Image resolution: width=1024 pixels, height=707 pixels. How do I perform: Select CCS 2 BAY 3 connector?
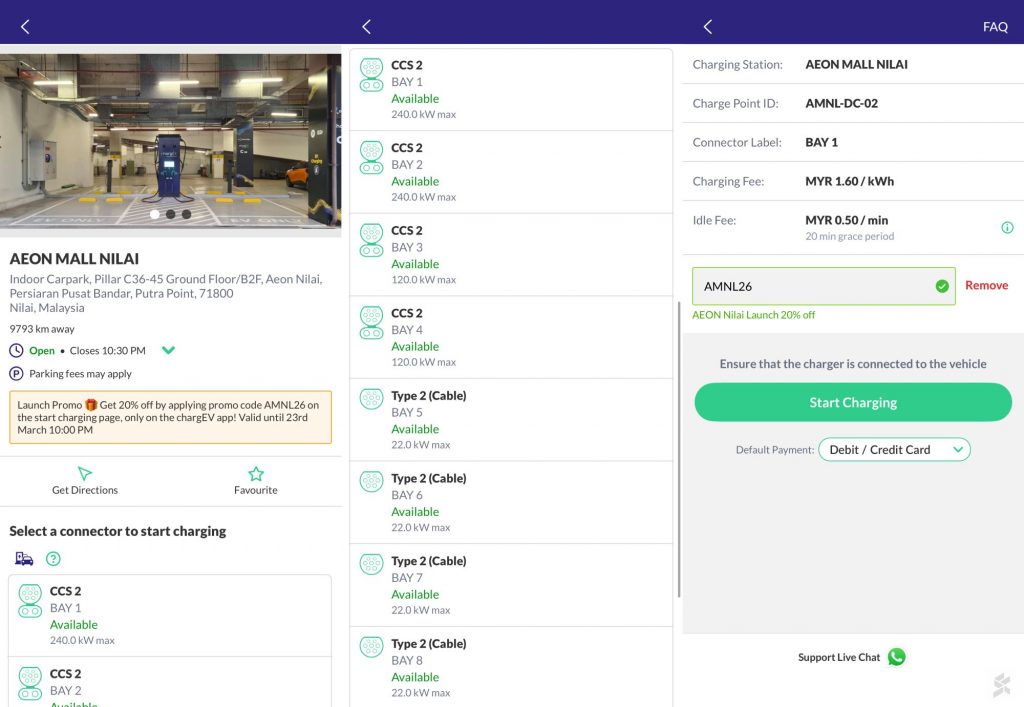click(510, 254)
